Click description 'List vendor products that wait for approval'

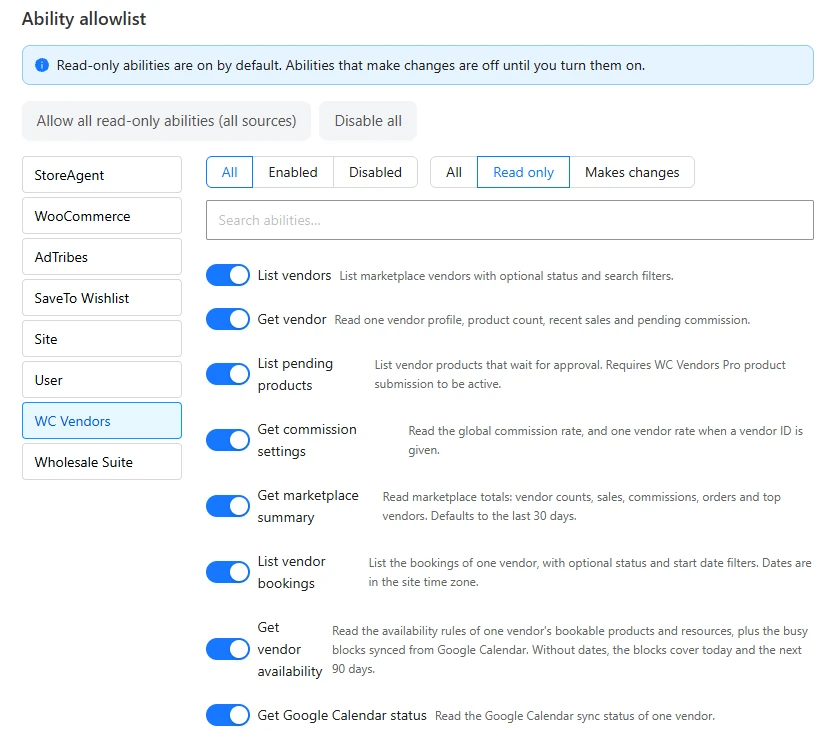click(580, 374)
